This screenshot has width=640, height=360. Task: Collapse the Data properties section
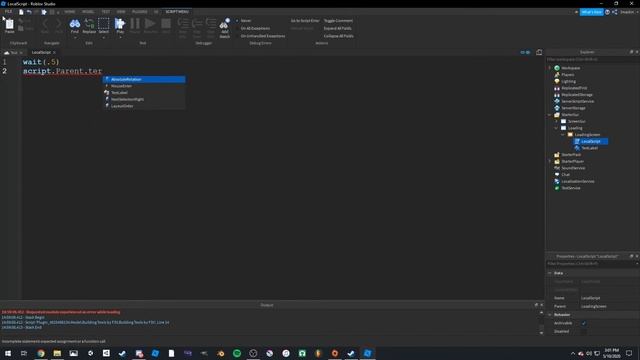pos(550,273)
